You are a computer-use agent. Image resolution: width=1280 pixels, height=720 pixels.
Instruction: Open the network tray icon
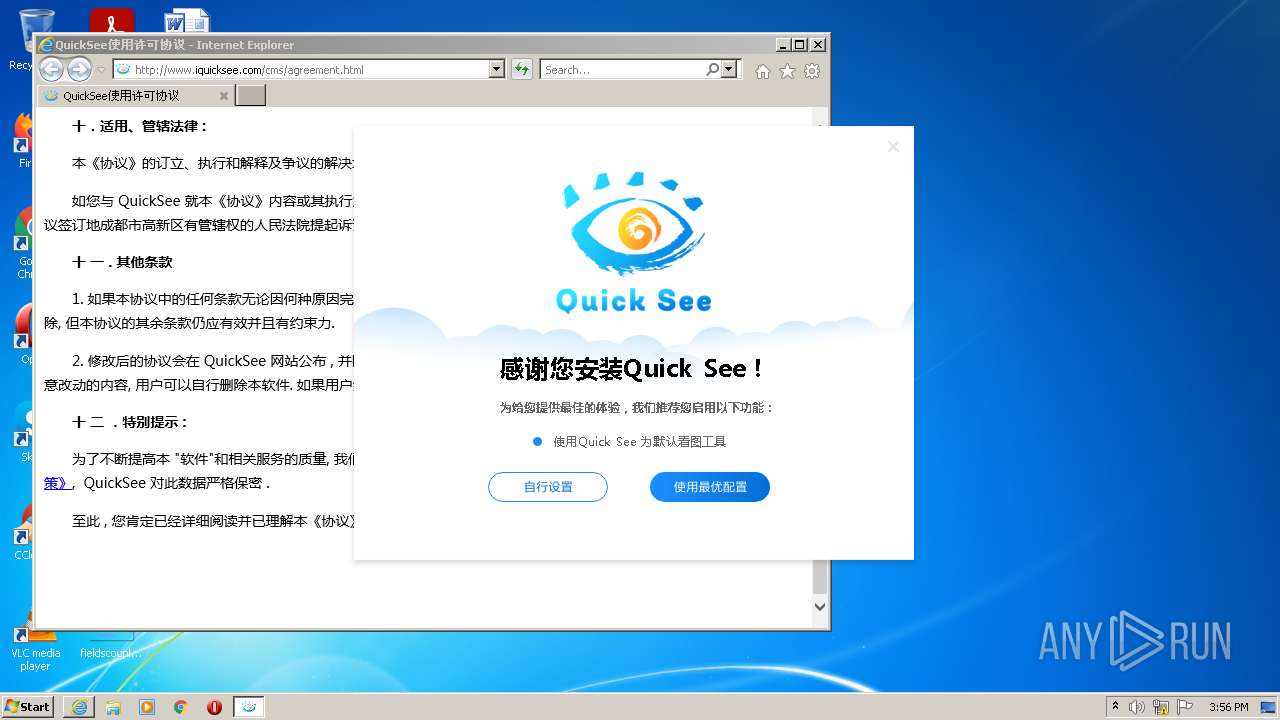coord(1161,707)
